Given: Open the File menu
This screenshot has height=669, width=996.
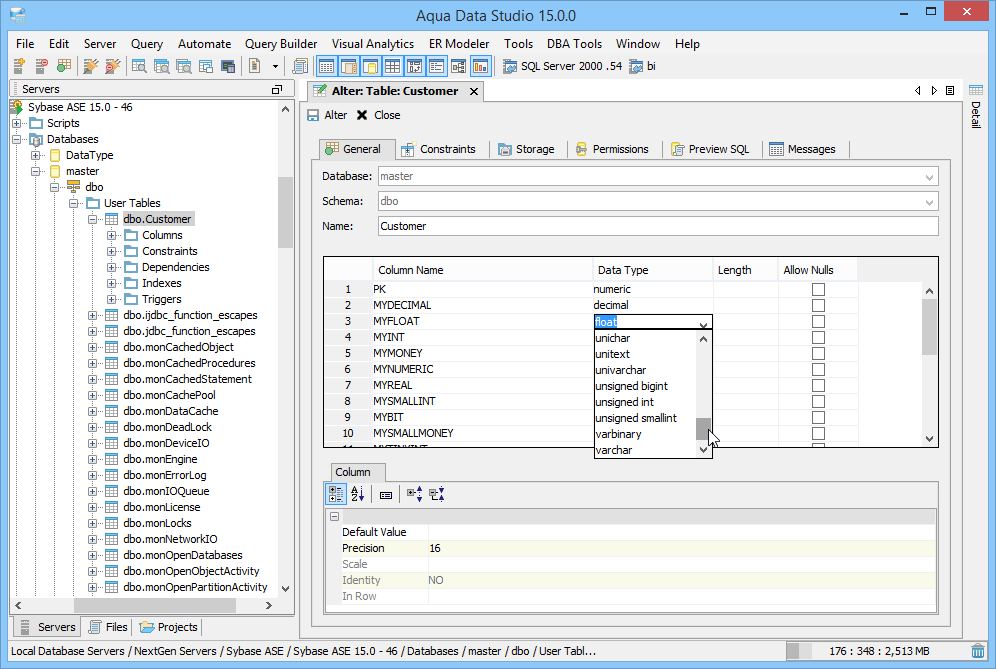Looking at the screenshot, I should coord(25,44).
